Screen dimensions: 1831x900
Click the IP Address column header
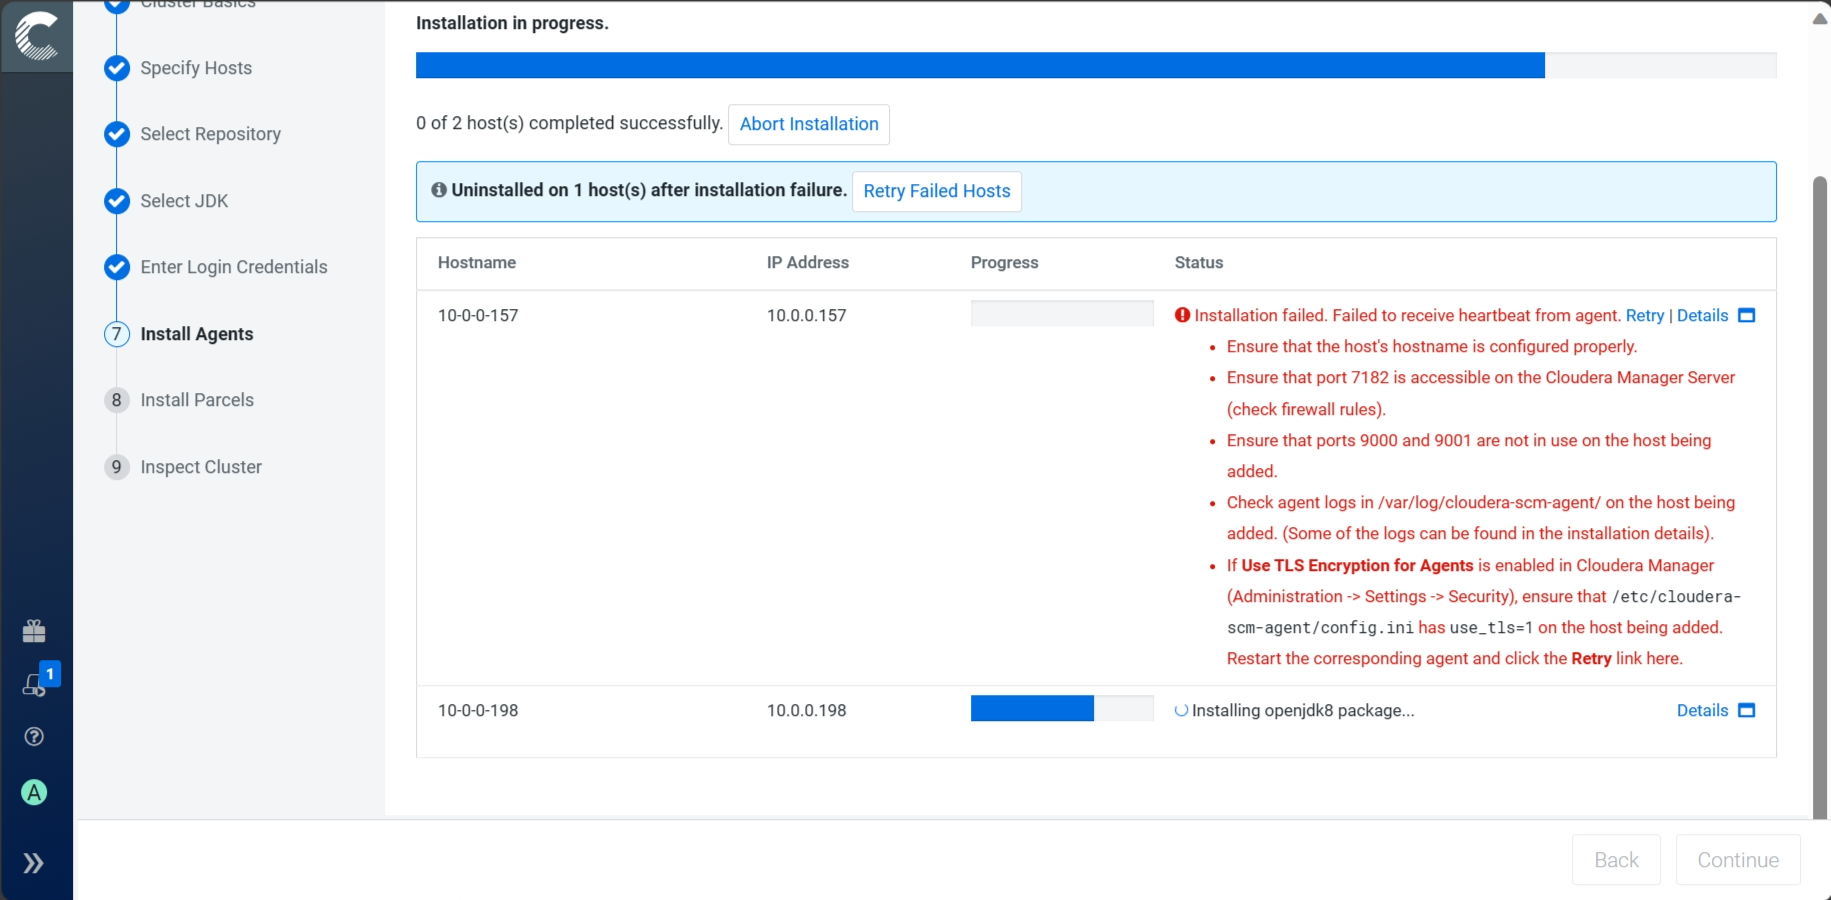808,262
